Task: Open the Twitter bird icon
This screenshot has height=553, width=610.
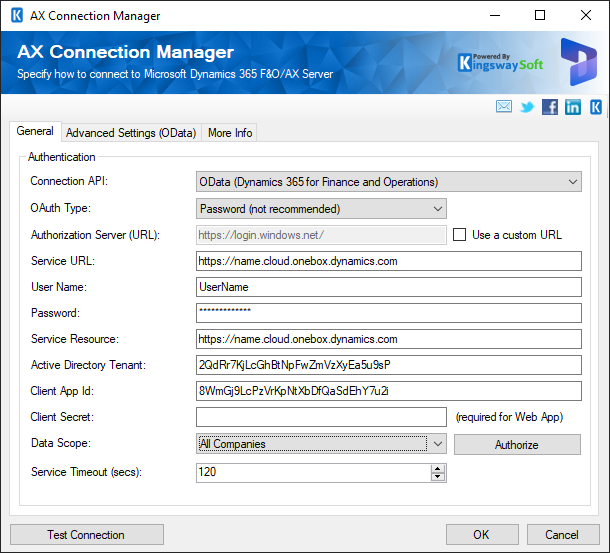Action: [527, 107]
